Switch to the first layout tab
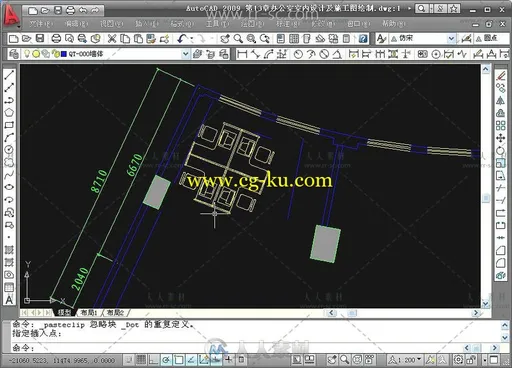Screen dimensions: 512x368 click(89, 312)
